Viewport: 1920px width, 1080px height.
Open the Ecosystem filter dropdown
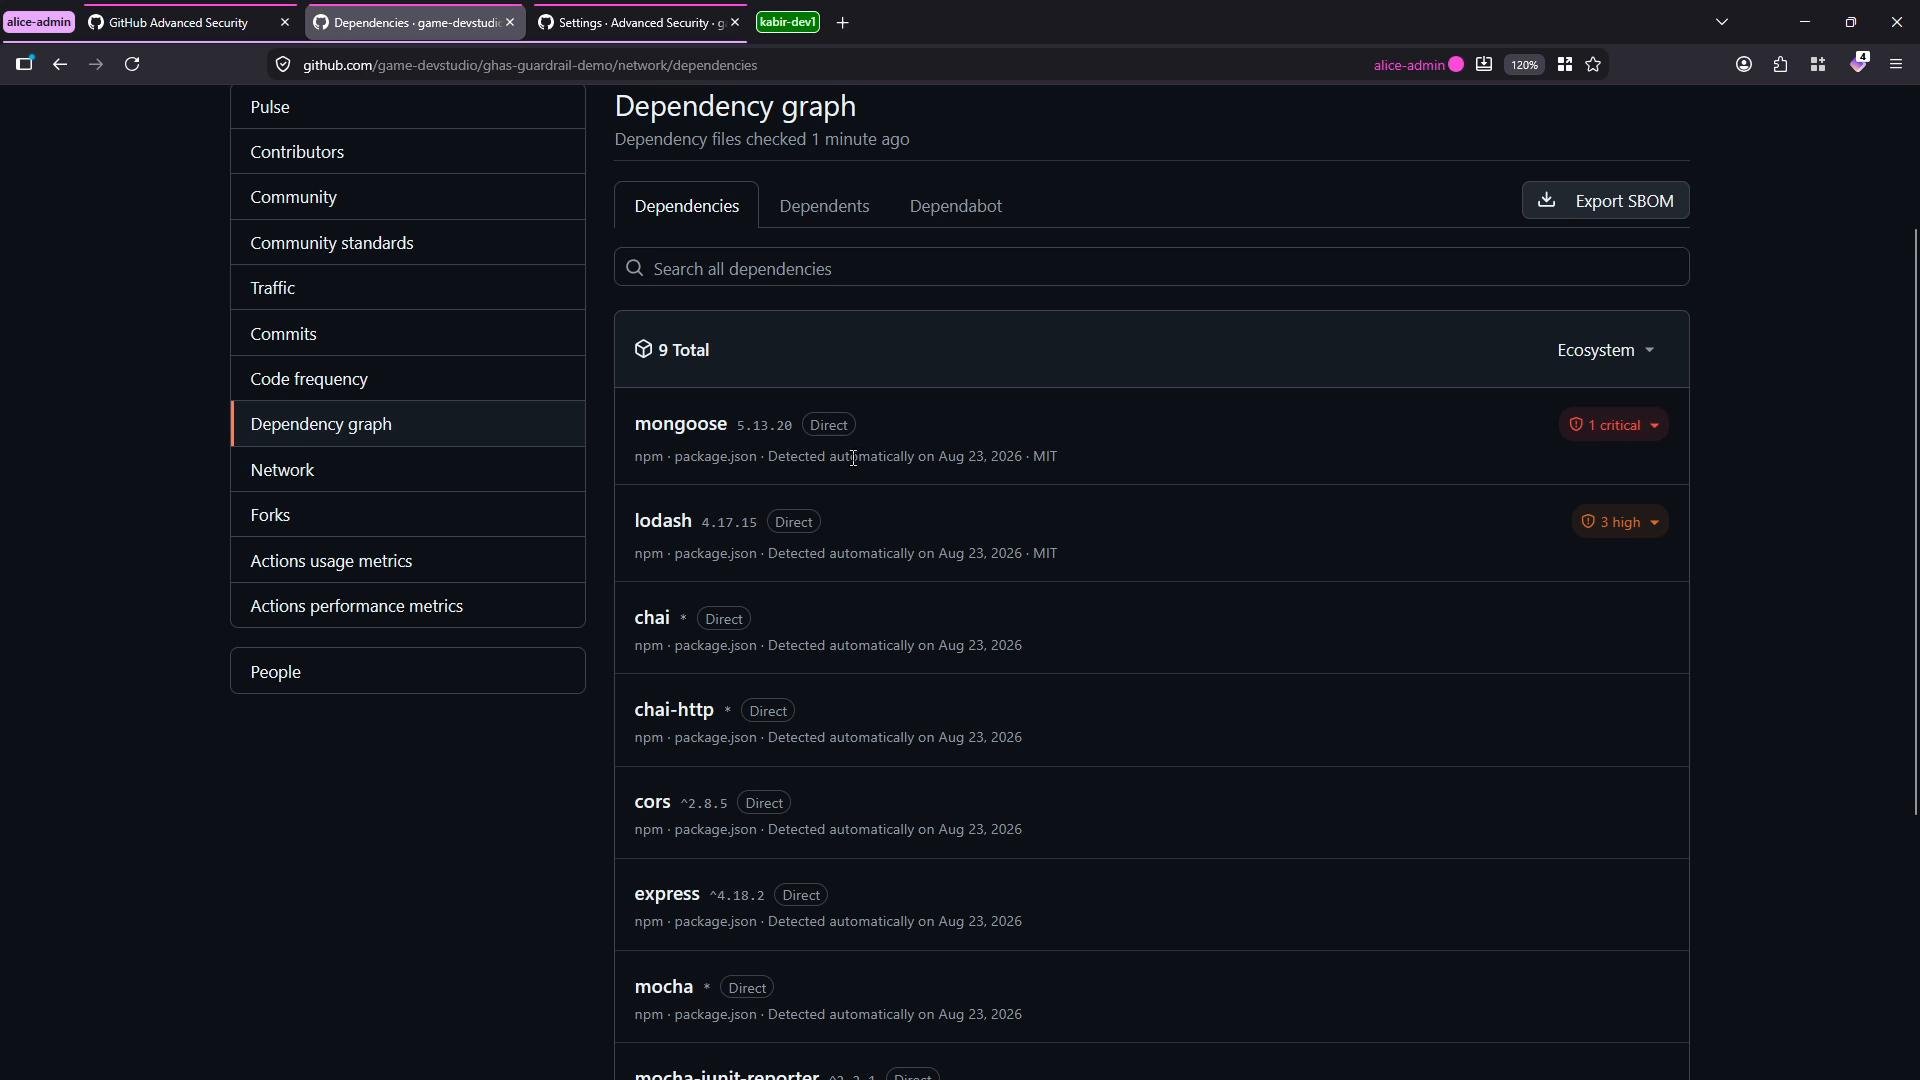(x=1606, y=350)
